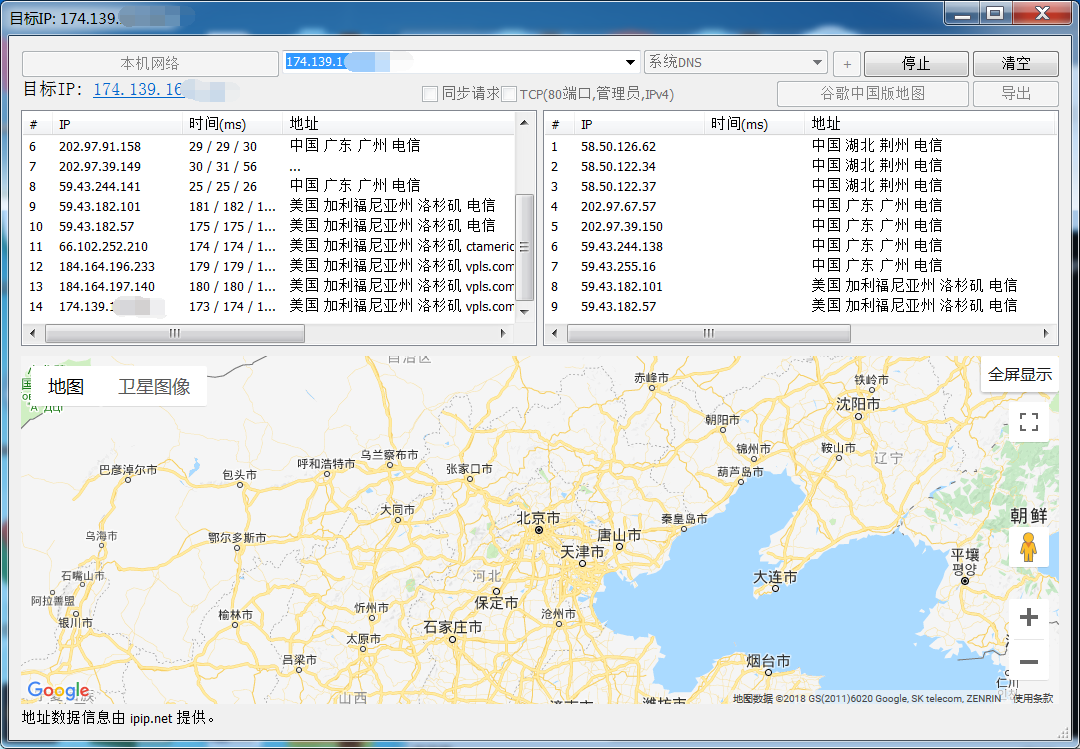Zoom out the map with minus icon
1080x749 pixels.
click(1028, 662)
